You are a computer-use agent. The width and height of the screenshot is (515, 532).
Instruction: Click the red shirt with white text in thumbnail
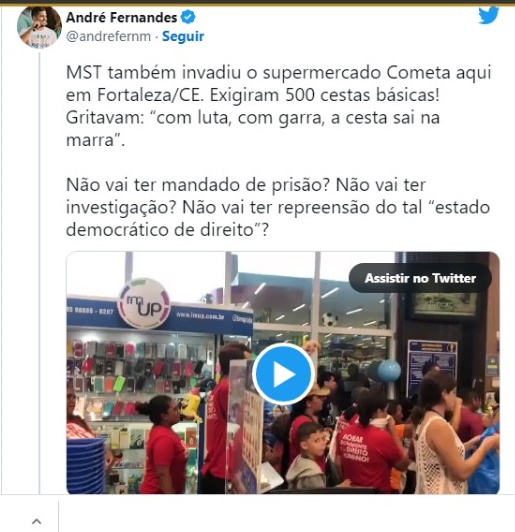pyautogui.click(x=368, y=455)
